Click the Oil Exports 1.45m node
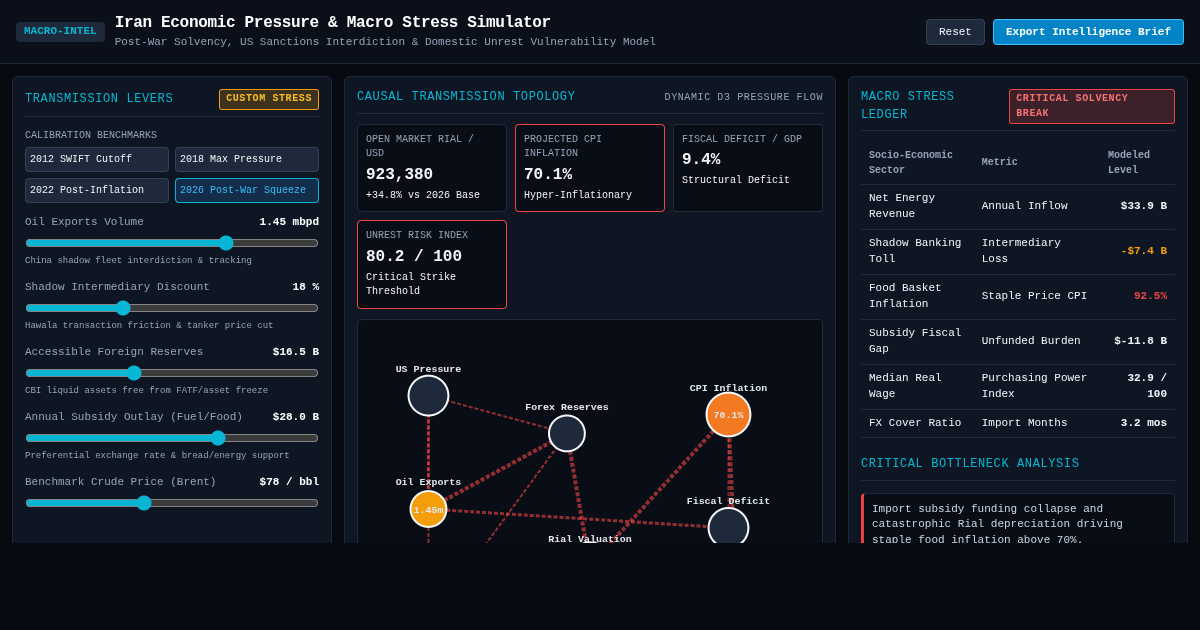 point(428,509)
